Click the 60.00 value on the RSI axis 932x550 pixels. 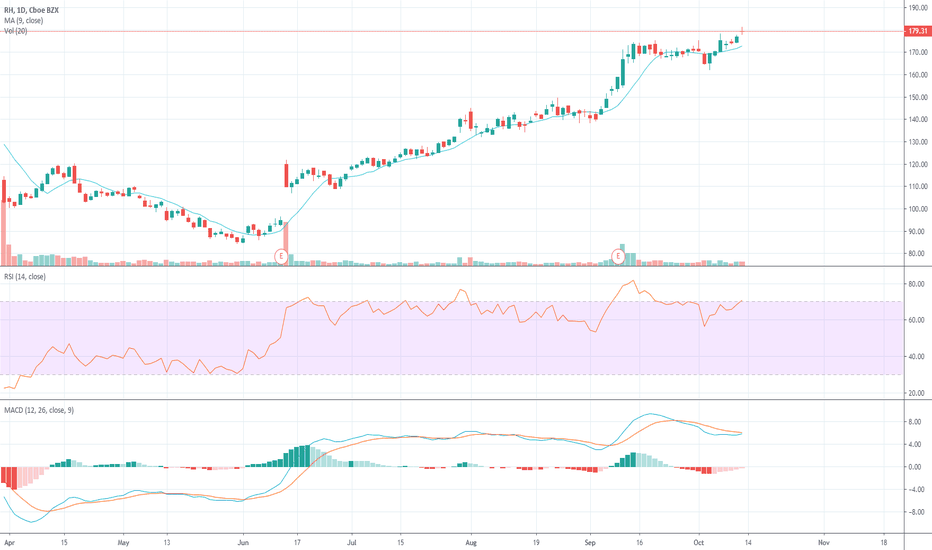coord(918,320)
